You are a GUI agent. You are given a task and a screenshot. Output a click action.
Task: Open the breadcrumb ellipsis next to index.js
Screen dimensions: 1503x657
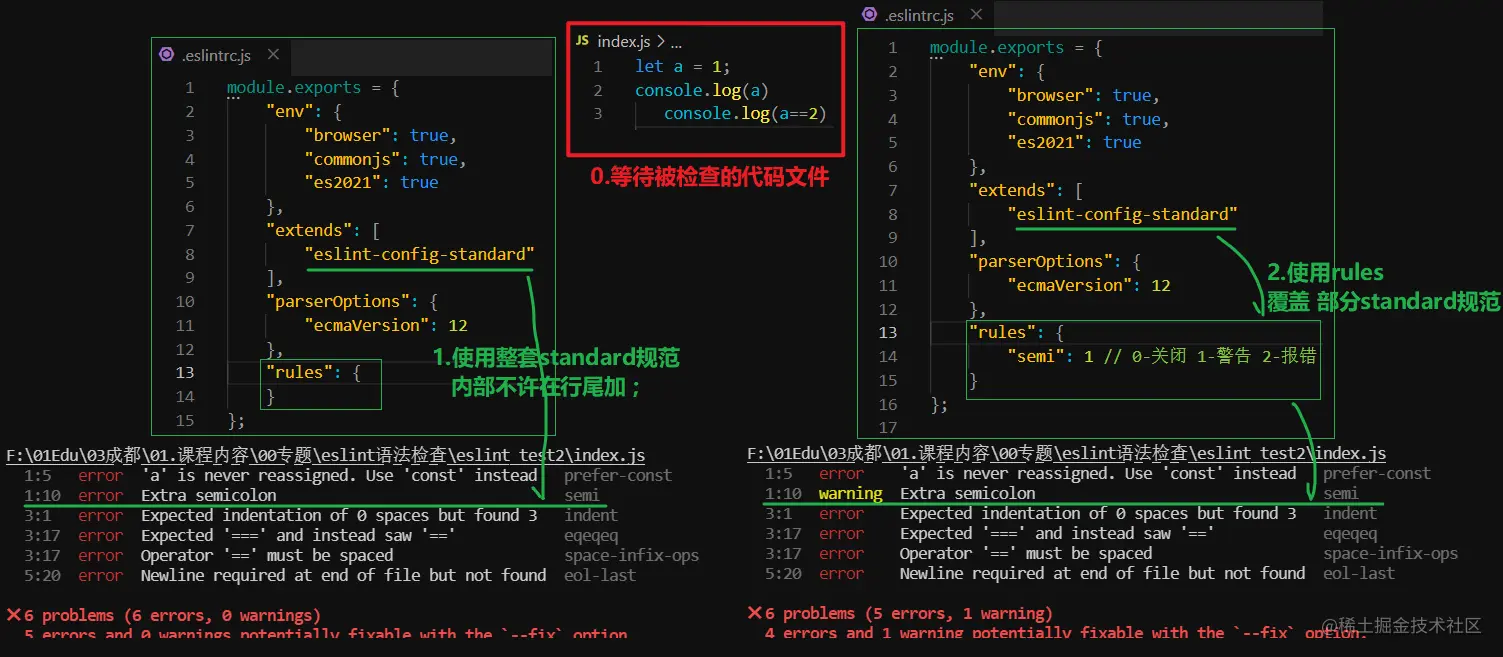click(x=676, y=42)
